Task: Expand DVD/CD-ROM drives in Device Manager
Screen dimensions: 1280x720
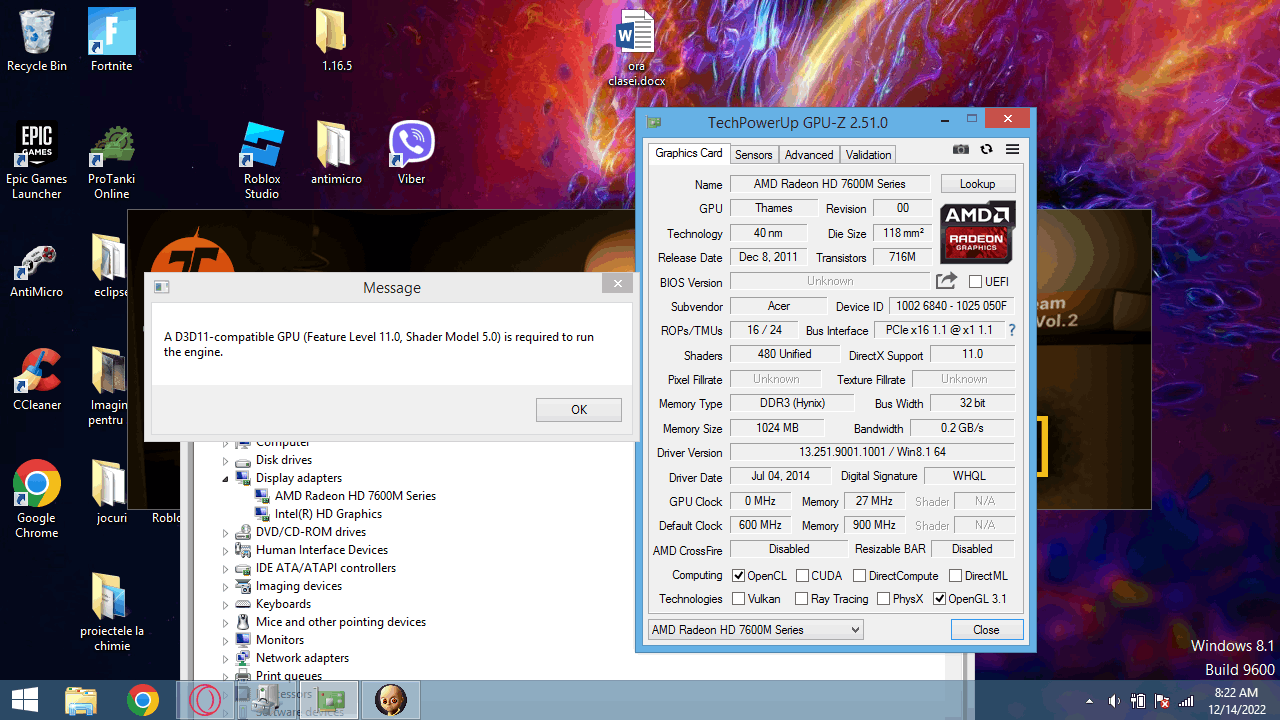Action: [226, 533]
